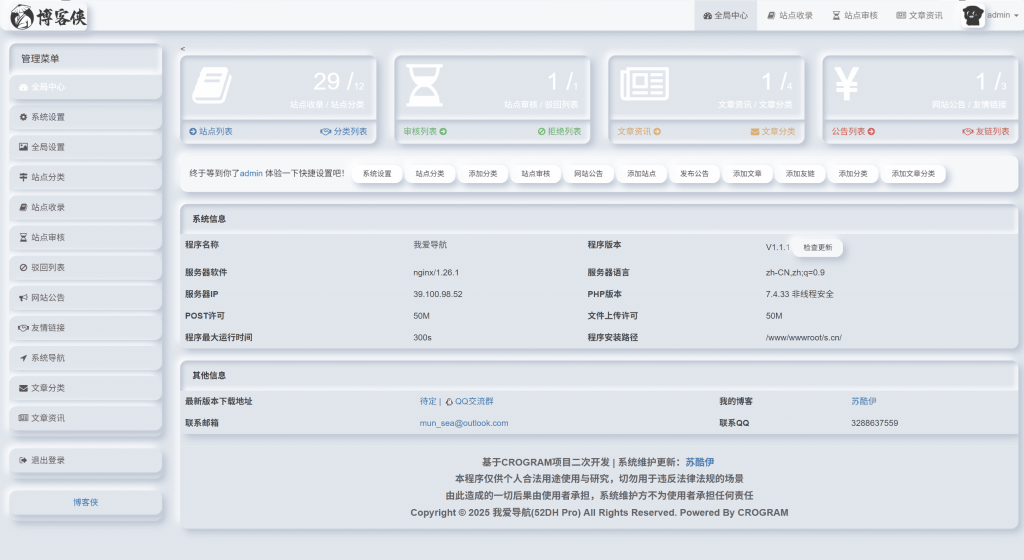Click the hourglass icon on the review card
The image size is (1024, 560).
click(424, 85)
